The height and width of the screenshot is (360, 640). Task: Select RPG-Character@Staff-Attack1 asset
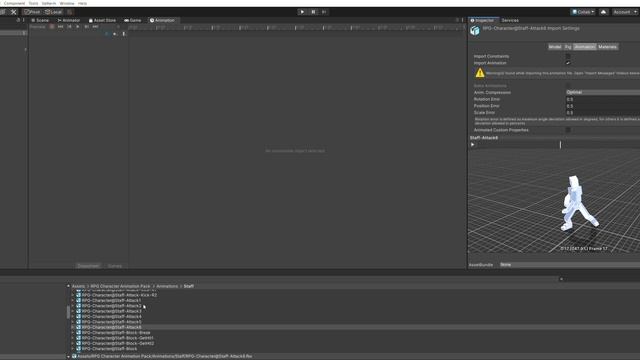pos(111,300)
